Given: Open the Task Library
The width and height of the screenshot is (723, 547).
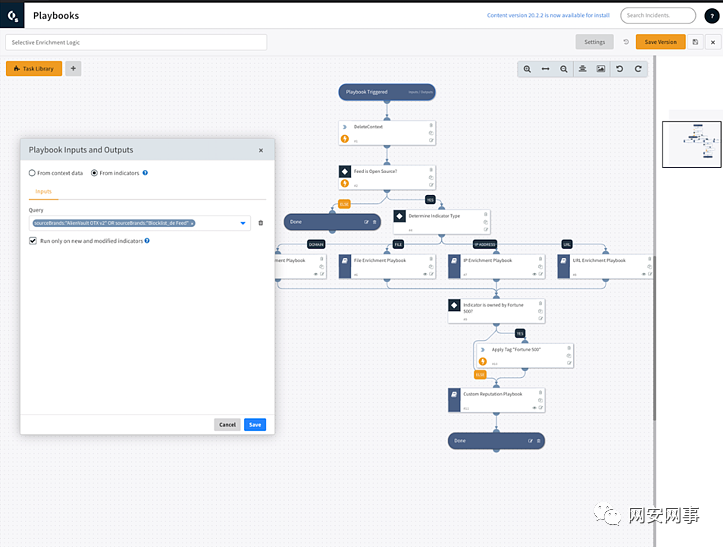Looking at the screenshot, I should [x=34, y=69].
